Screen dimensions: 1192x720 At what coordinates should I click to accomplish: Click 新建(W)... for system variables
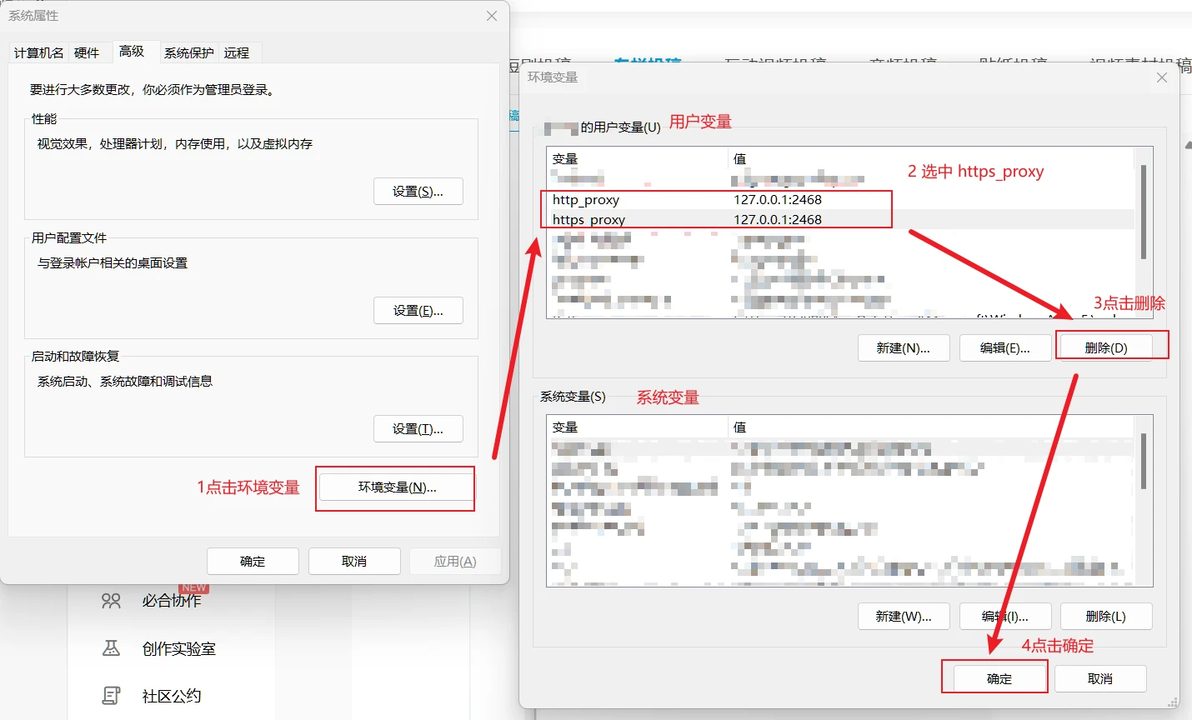point(903,617)
